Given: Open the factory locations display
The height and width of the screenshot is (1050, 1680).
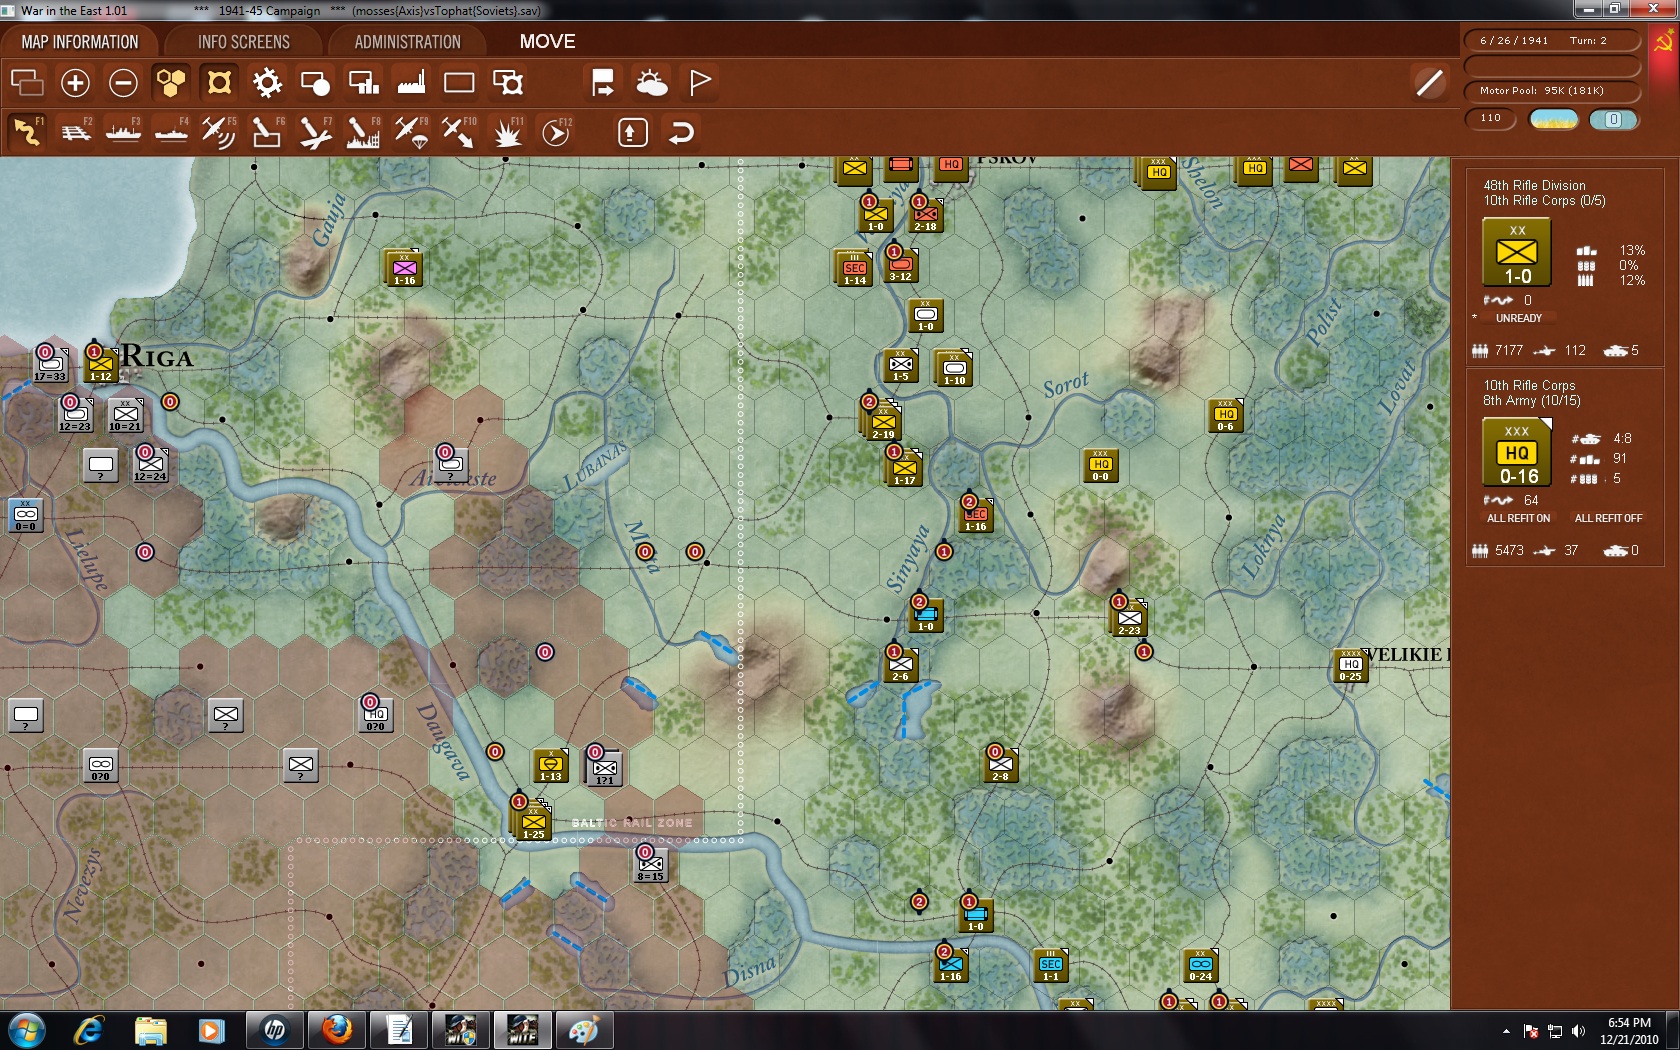Looking at the screenshot, I should coord(411,82).
